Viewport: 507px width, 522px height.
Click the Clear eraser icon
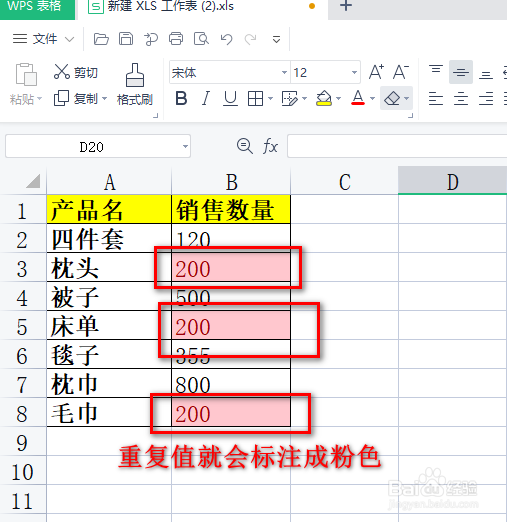[x=392, y=99]
